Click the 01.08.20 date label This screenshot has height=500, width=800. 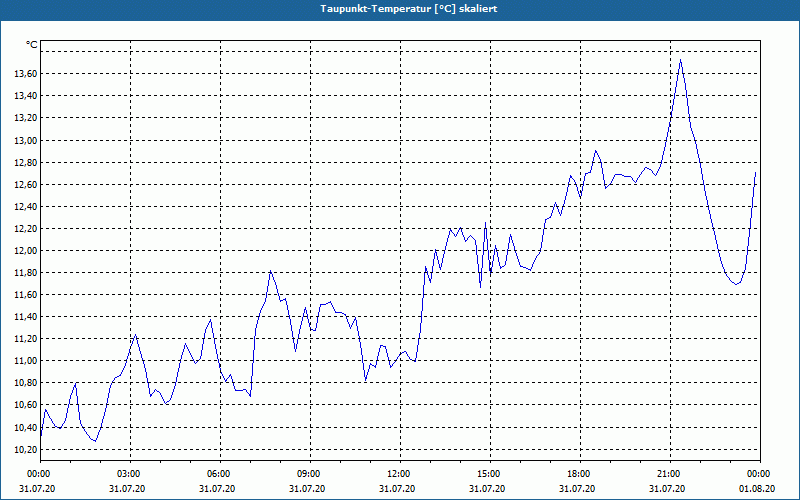(757, 489)
